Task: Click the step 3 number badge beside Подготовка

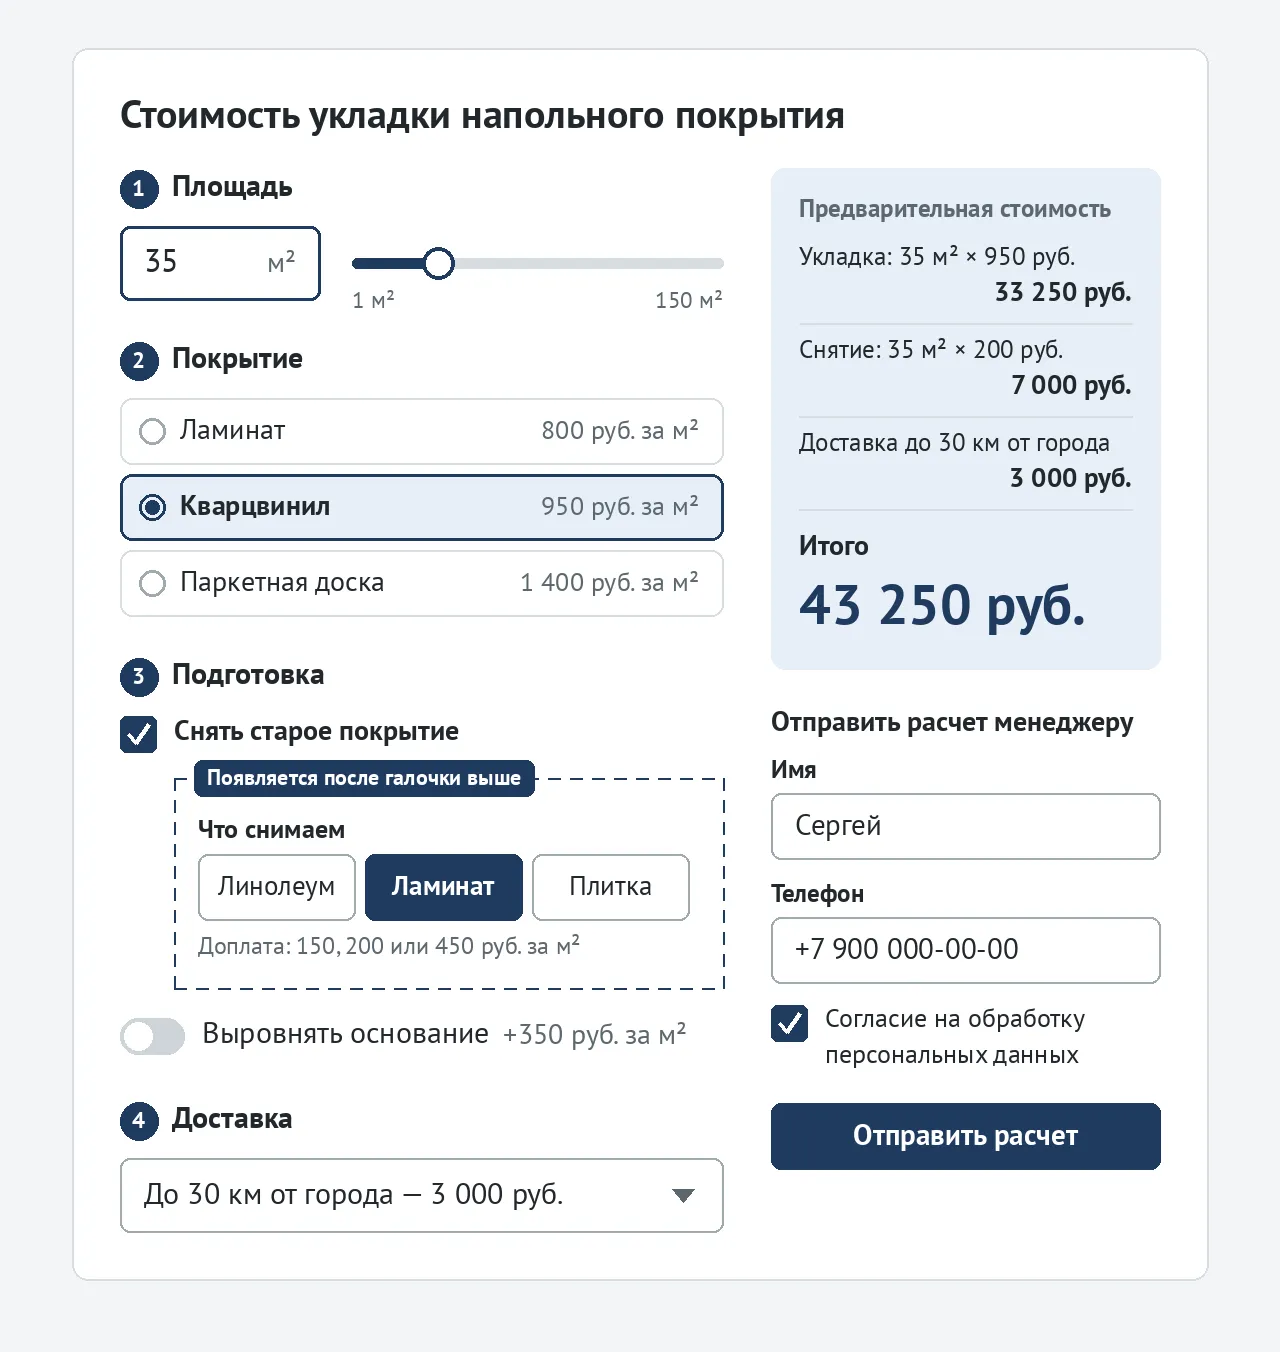Action: click(x=139, y=676)
